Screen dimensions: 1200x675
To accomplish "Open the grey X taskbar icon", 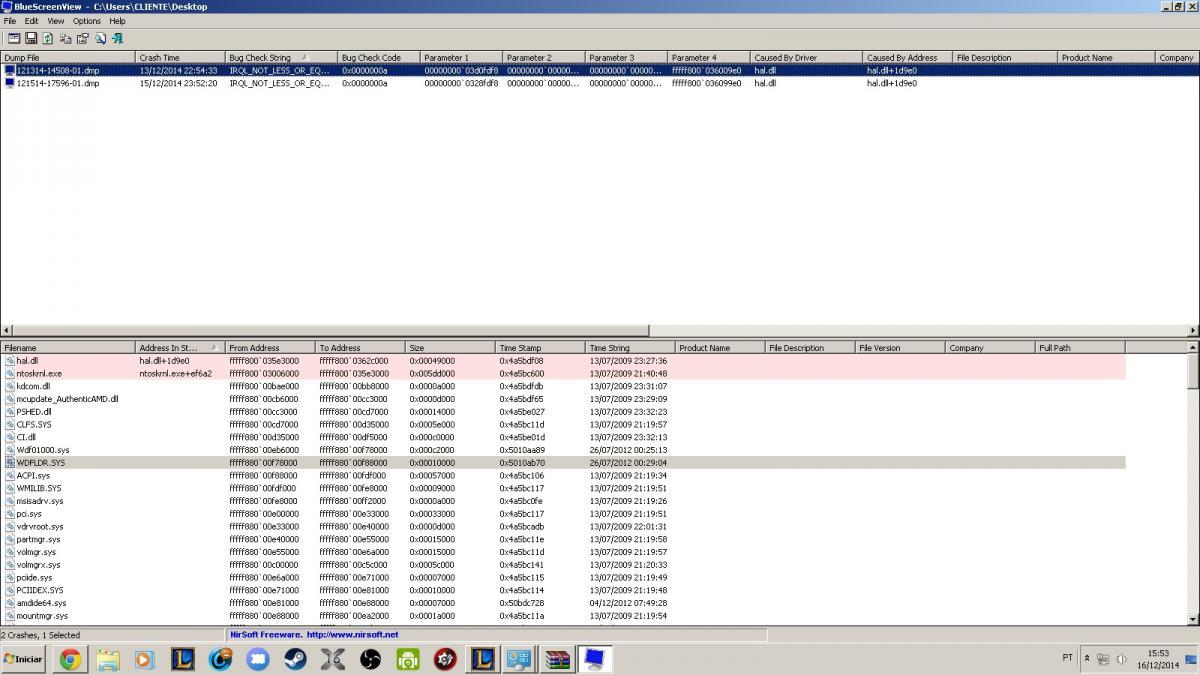I will (333, 659).
